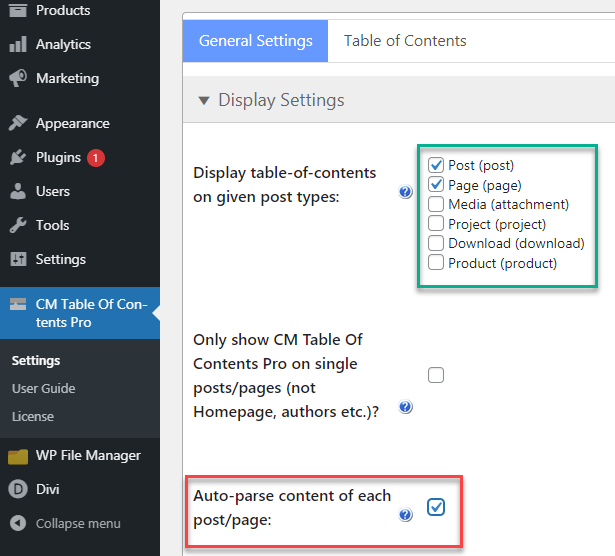The image size is (615, 556).
Task: Switch to the General Settings tab
Action: pos(255,41)
